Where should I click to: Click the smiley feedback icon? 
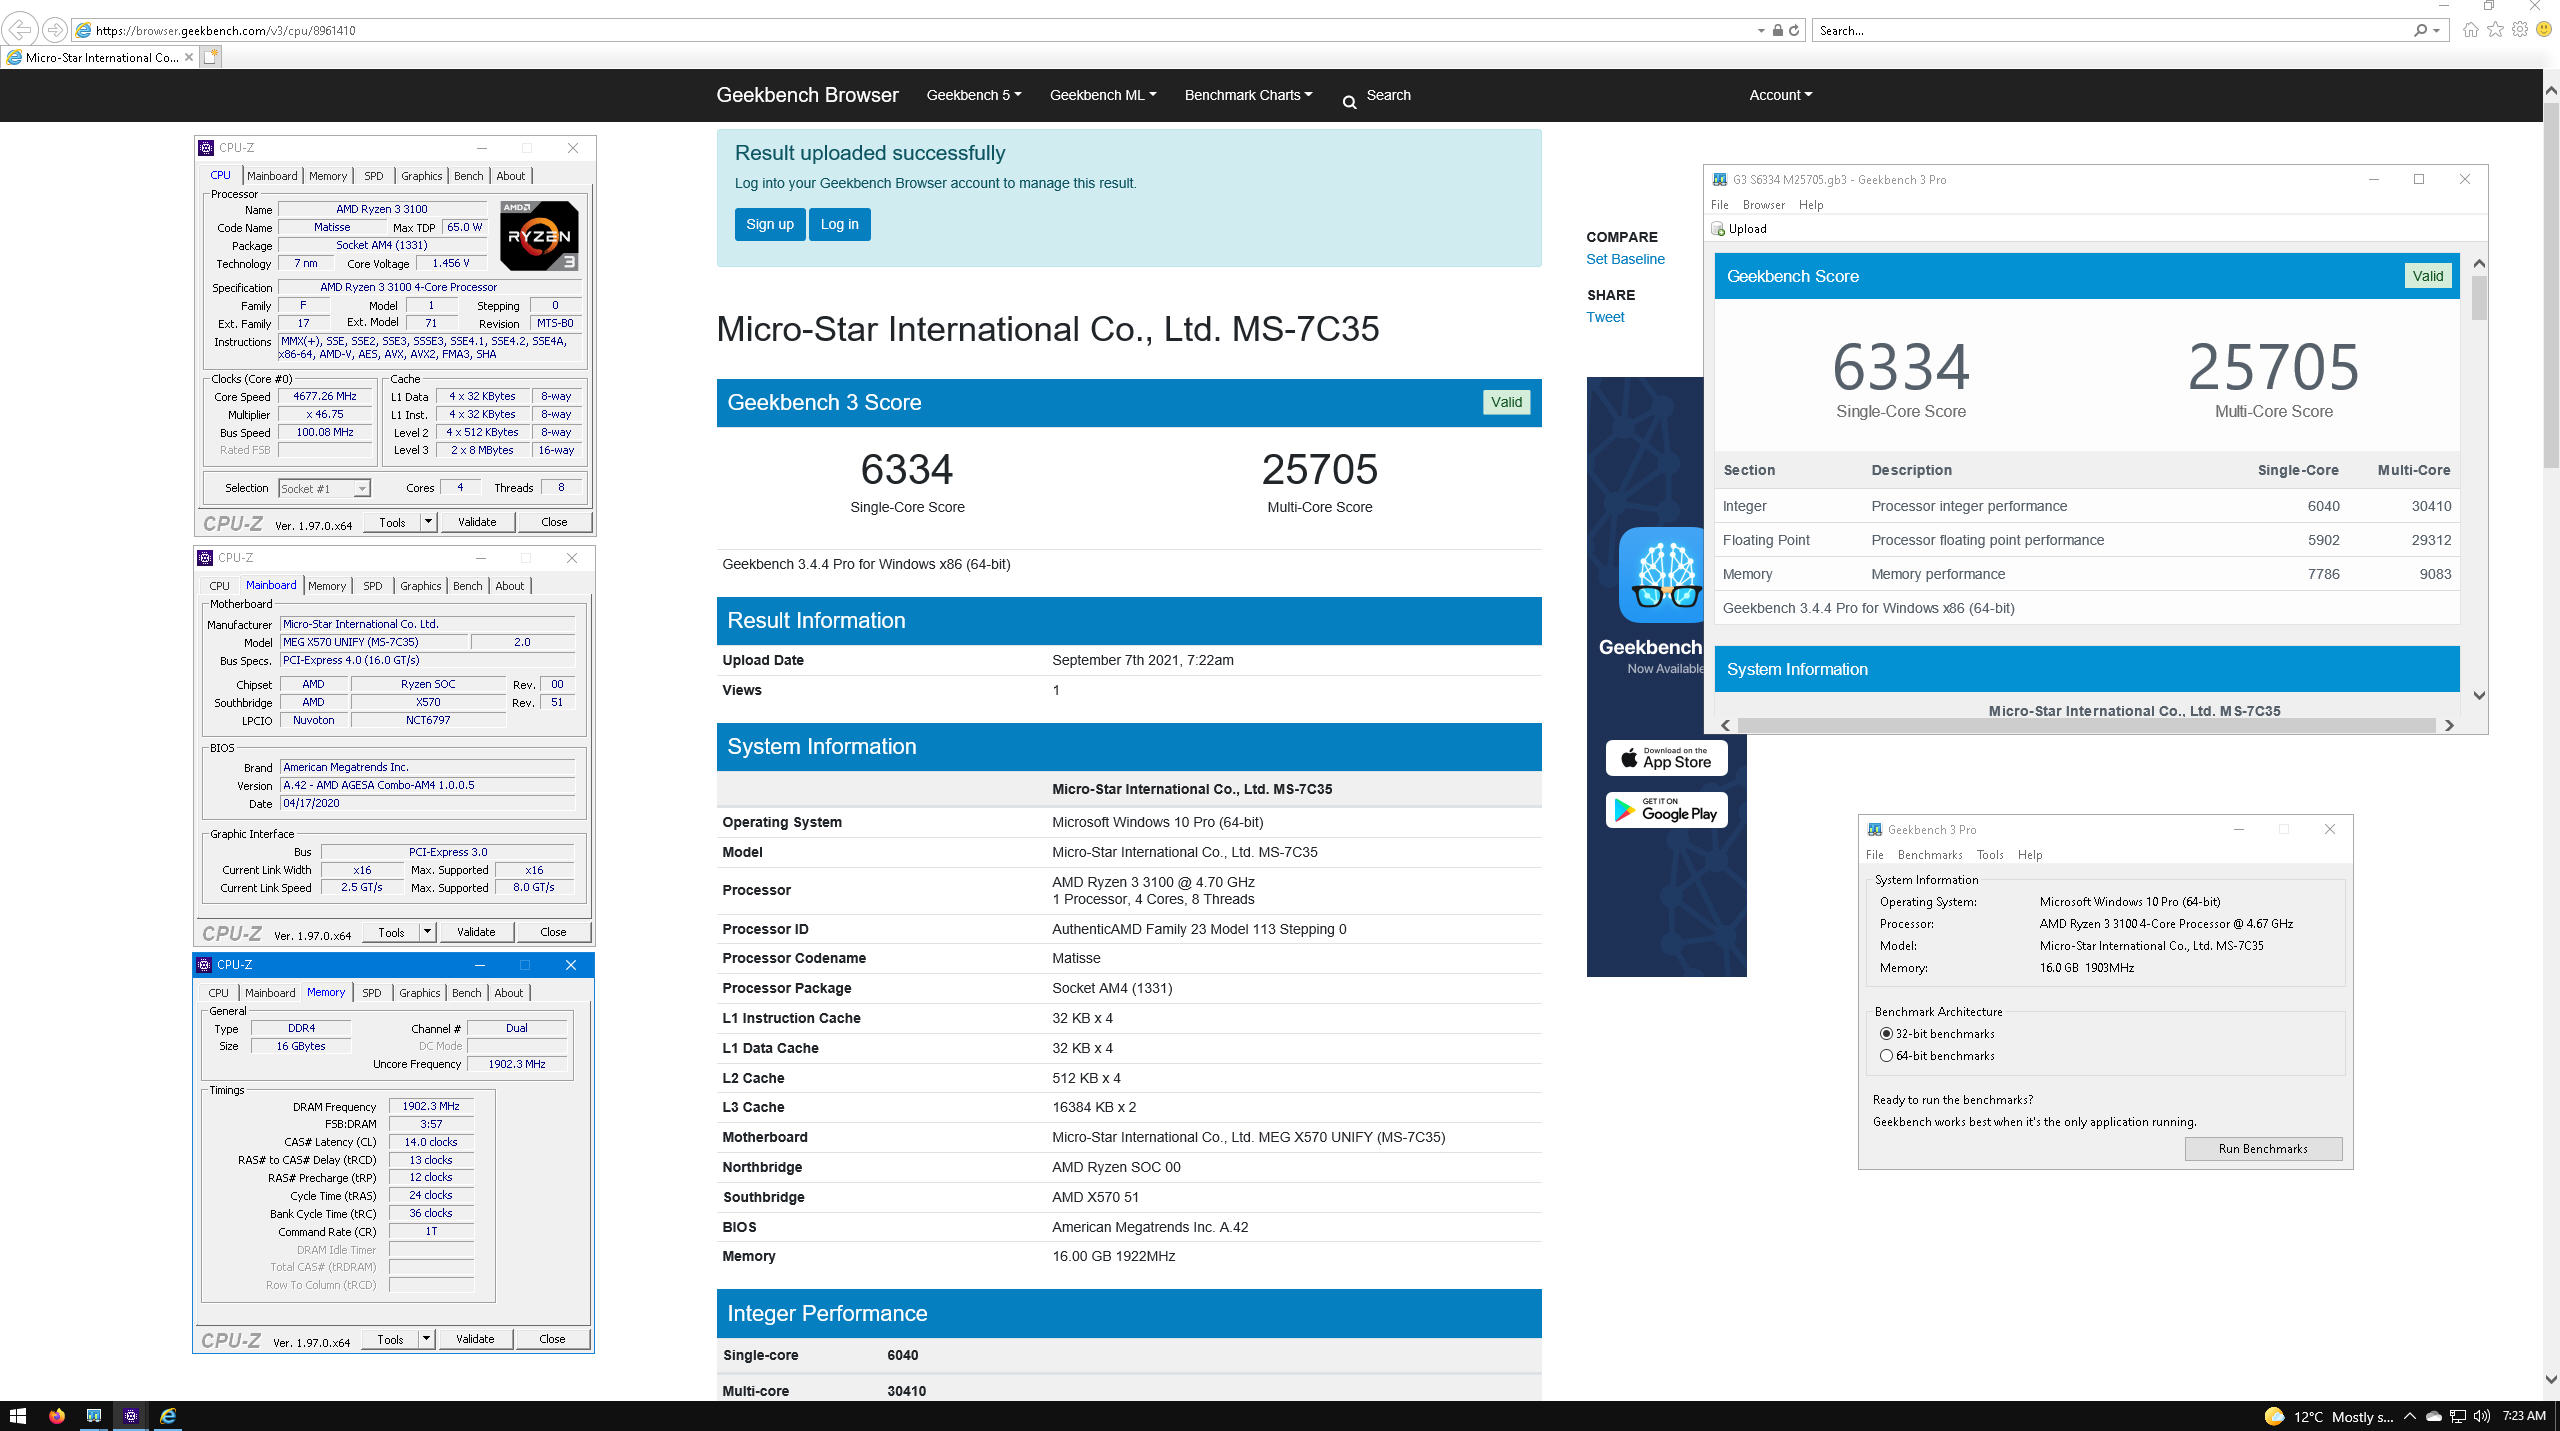pyautogui.click(x=2544, y=30)
